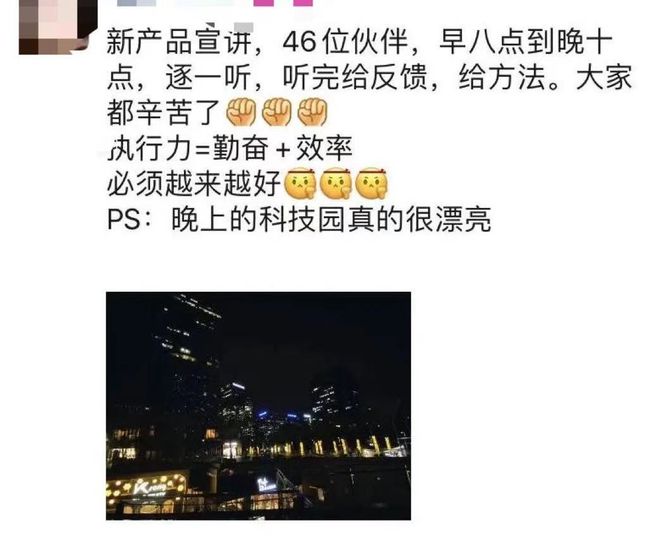Image resolution: width=660 pixels, height=555 pixels.
Task: Select the middle raised-fist emoji
Action: 277,112
